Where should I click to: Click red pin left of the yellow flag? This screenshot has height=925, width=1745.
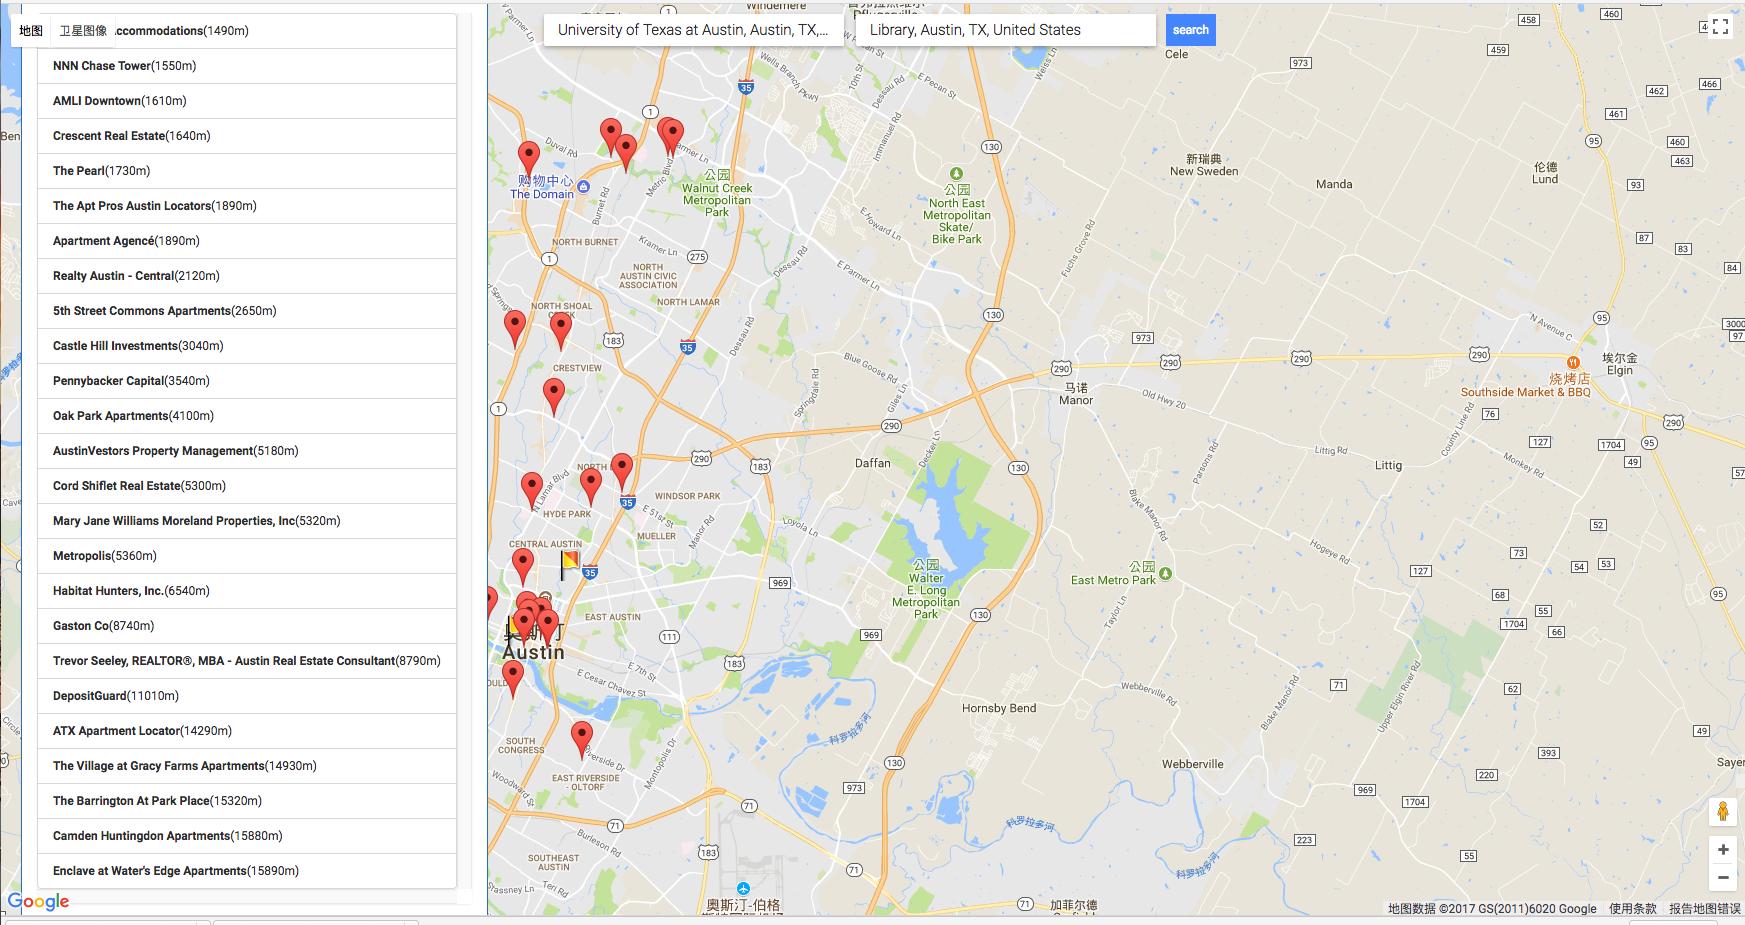(523, 567)
